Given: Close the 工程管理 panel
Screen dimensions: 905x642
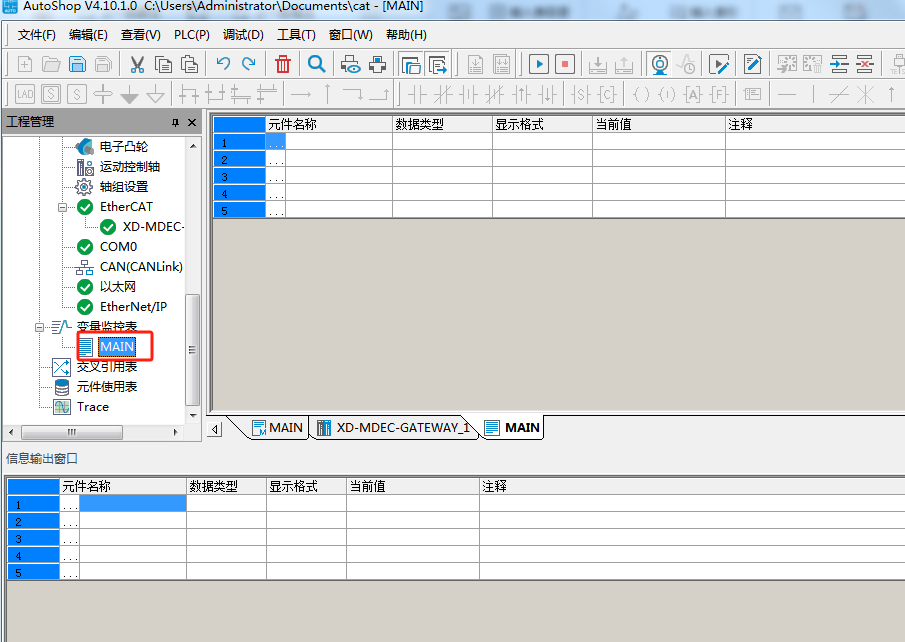Looking at the screenshot, I should coord(192,122).
